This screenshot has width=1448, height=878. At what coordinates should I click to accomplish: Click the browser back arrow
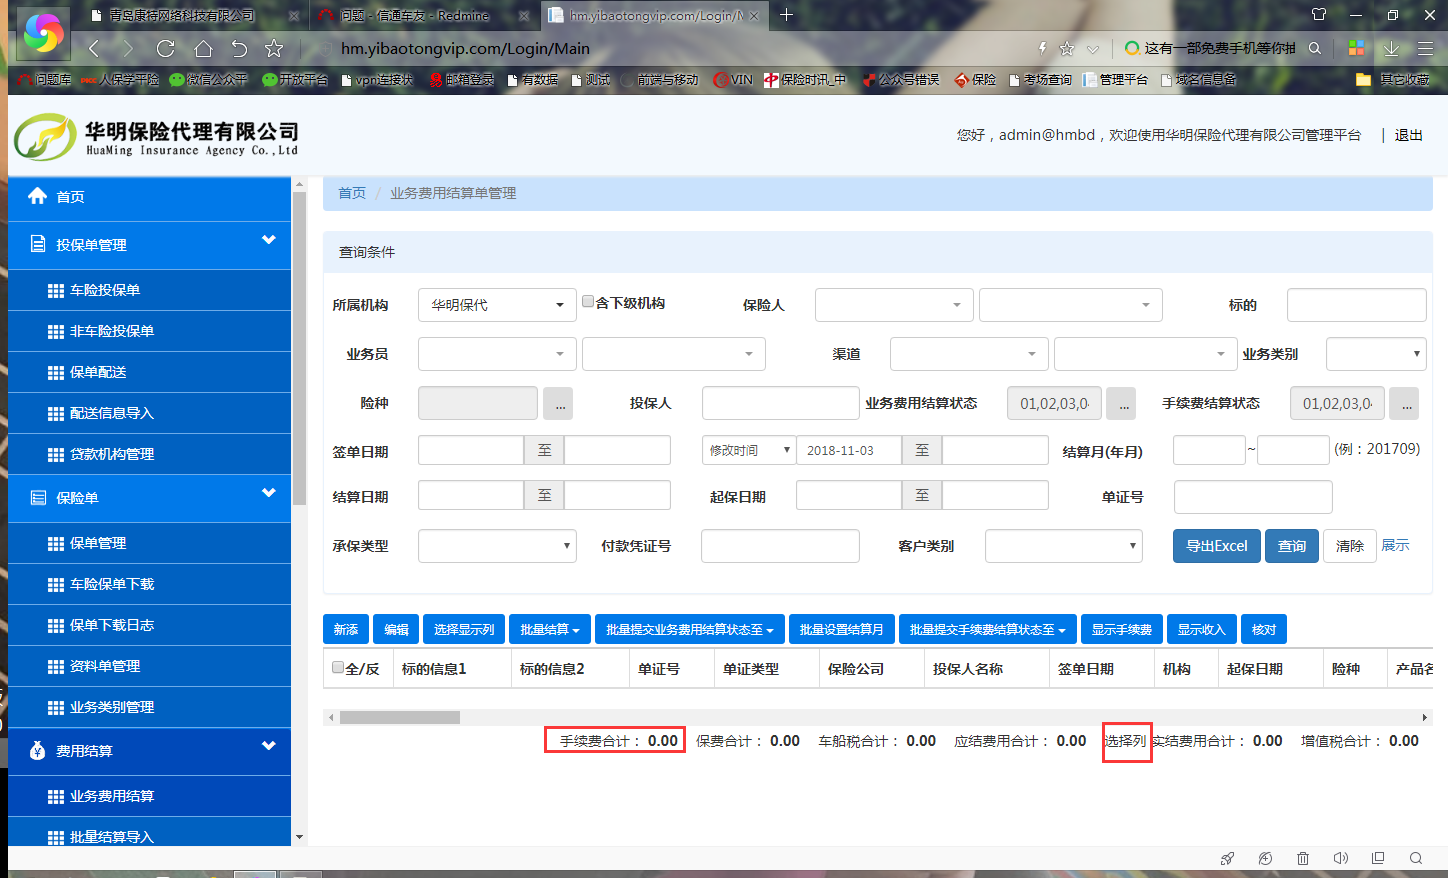94,49
